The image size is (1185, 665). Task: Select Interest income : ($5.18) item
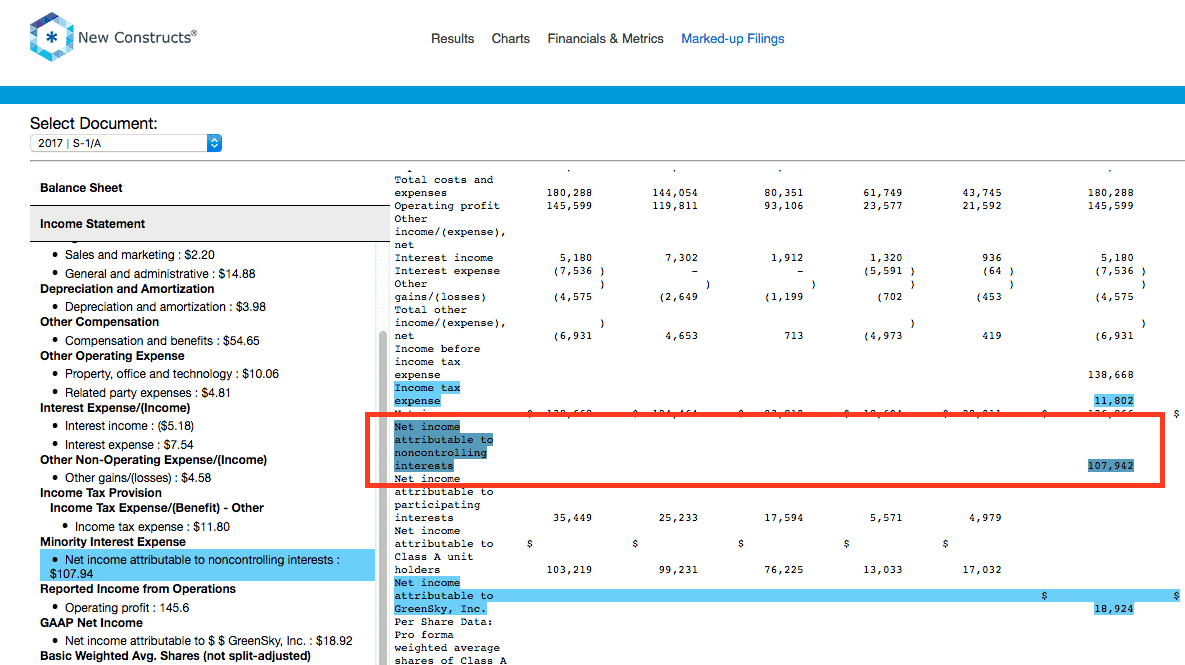tap(129, 426)
